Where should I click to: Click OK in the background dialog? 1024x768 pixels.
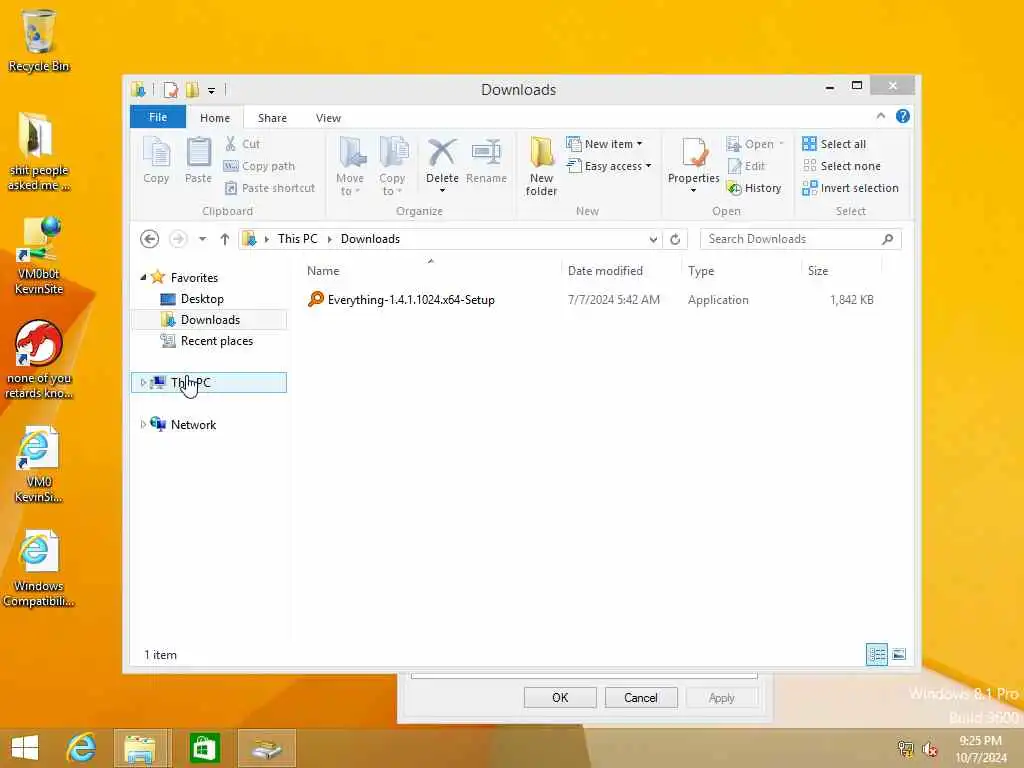tap(560, 697)
